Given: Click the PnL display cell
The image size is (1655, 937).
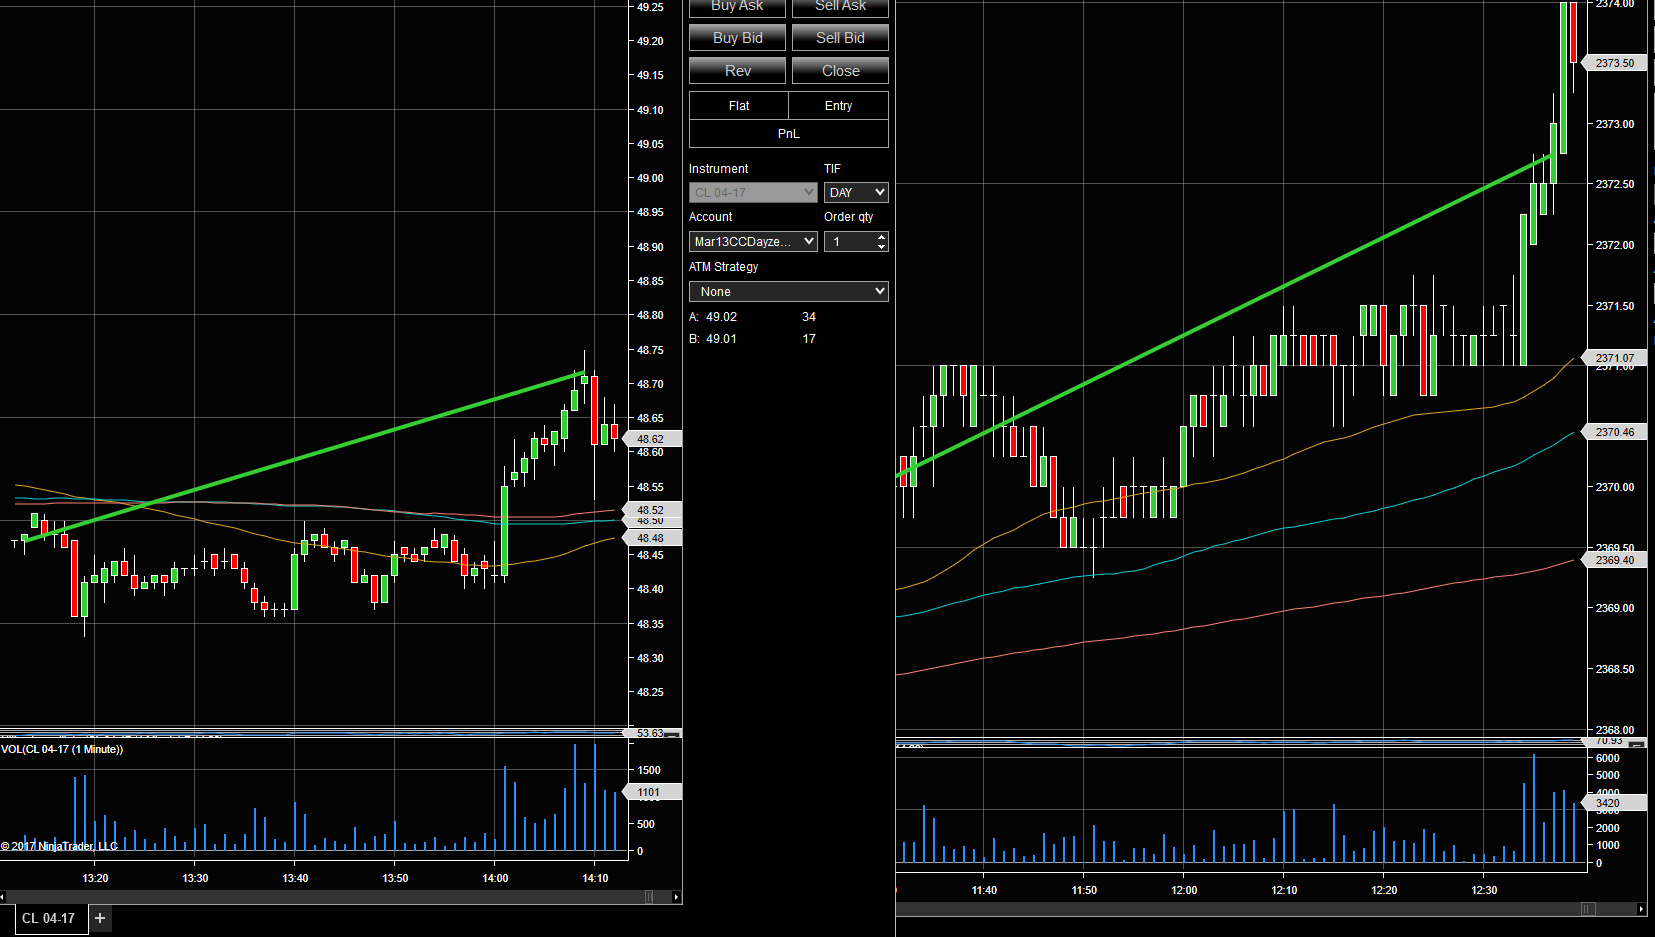Looking at the screenshot, I should (789, 134).
